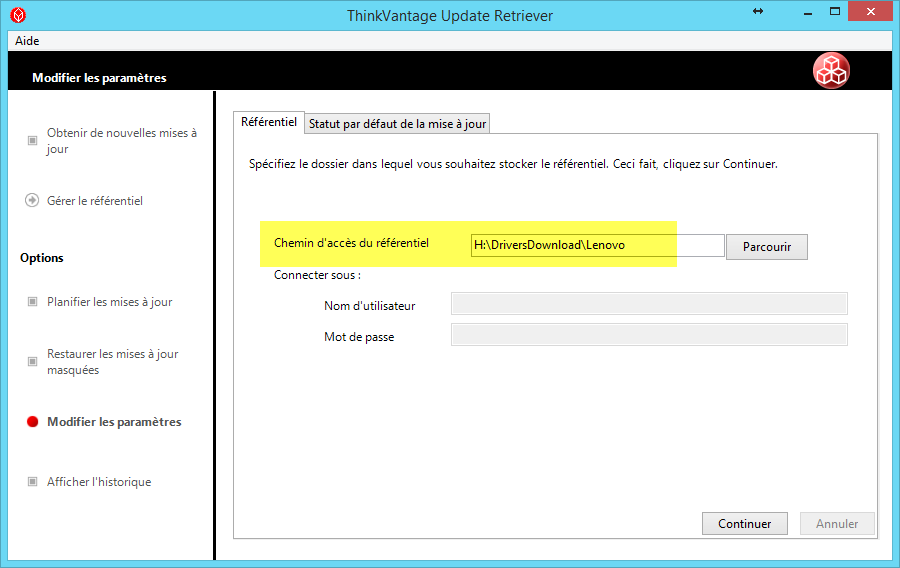Click the red cubes logo in header
900x568 pixels.
coord(831,71)
